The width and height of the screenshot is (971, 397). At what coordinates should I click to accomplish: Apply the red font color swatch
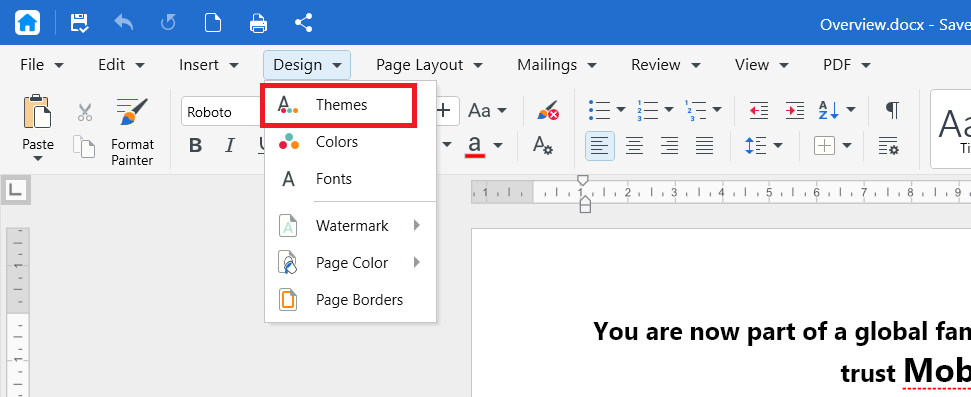tap(474, 146)
